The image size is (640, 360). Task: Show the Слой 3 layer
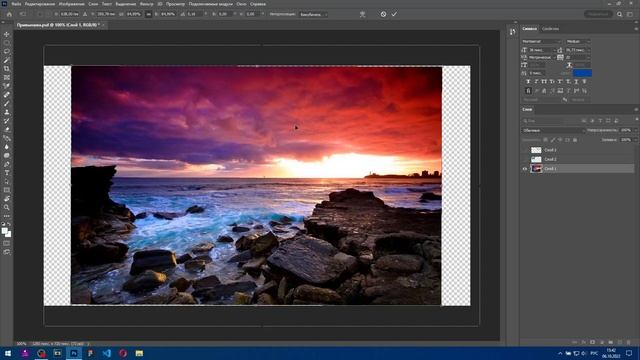pos(525,150)
